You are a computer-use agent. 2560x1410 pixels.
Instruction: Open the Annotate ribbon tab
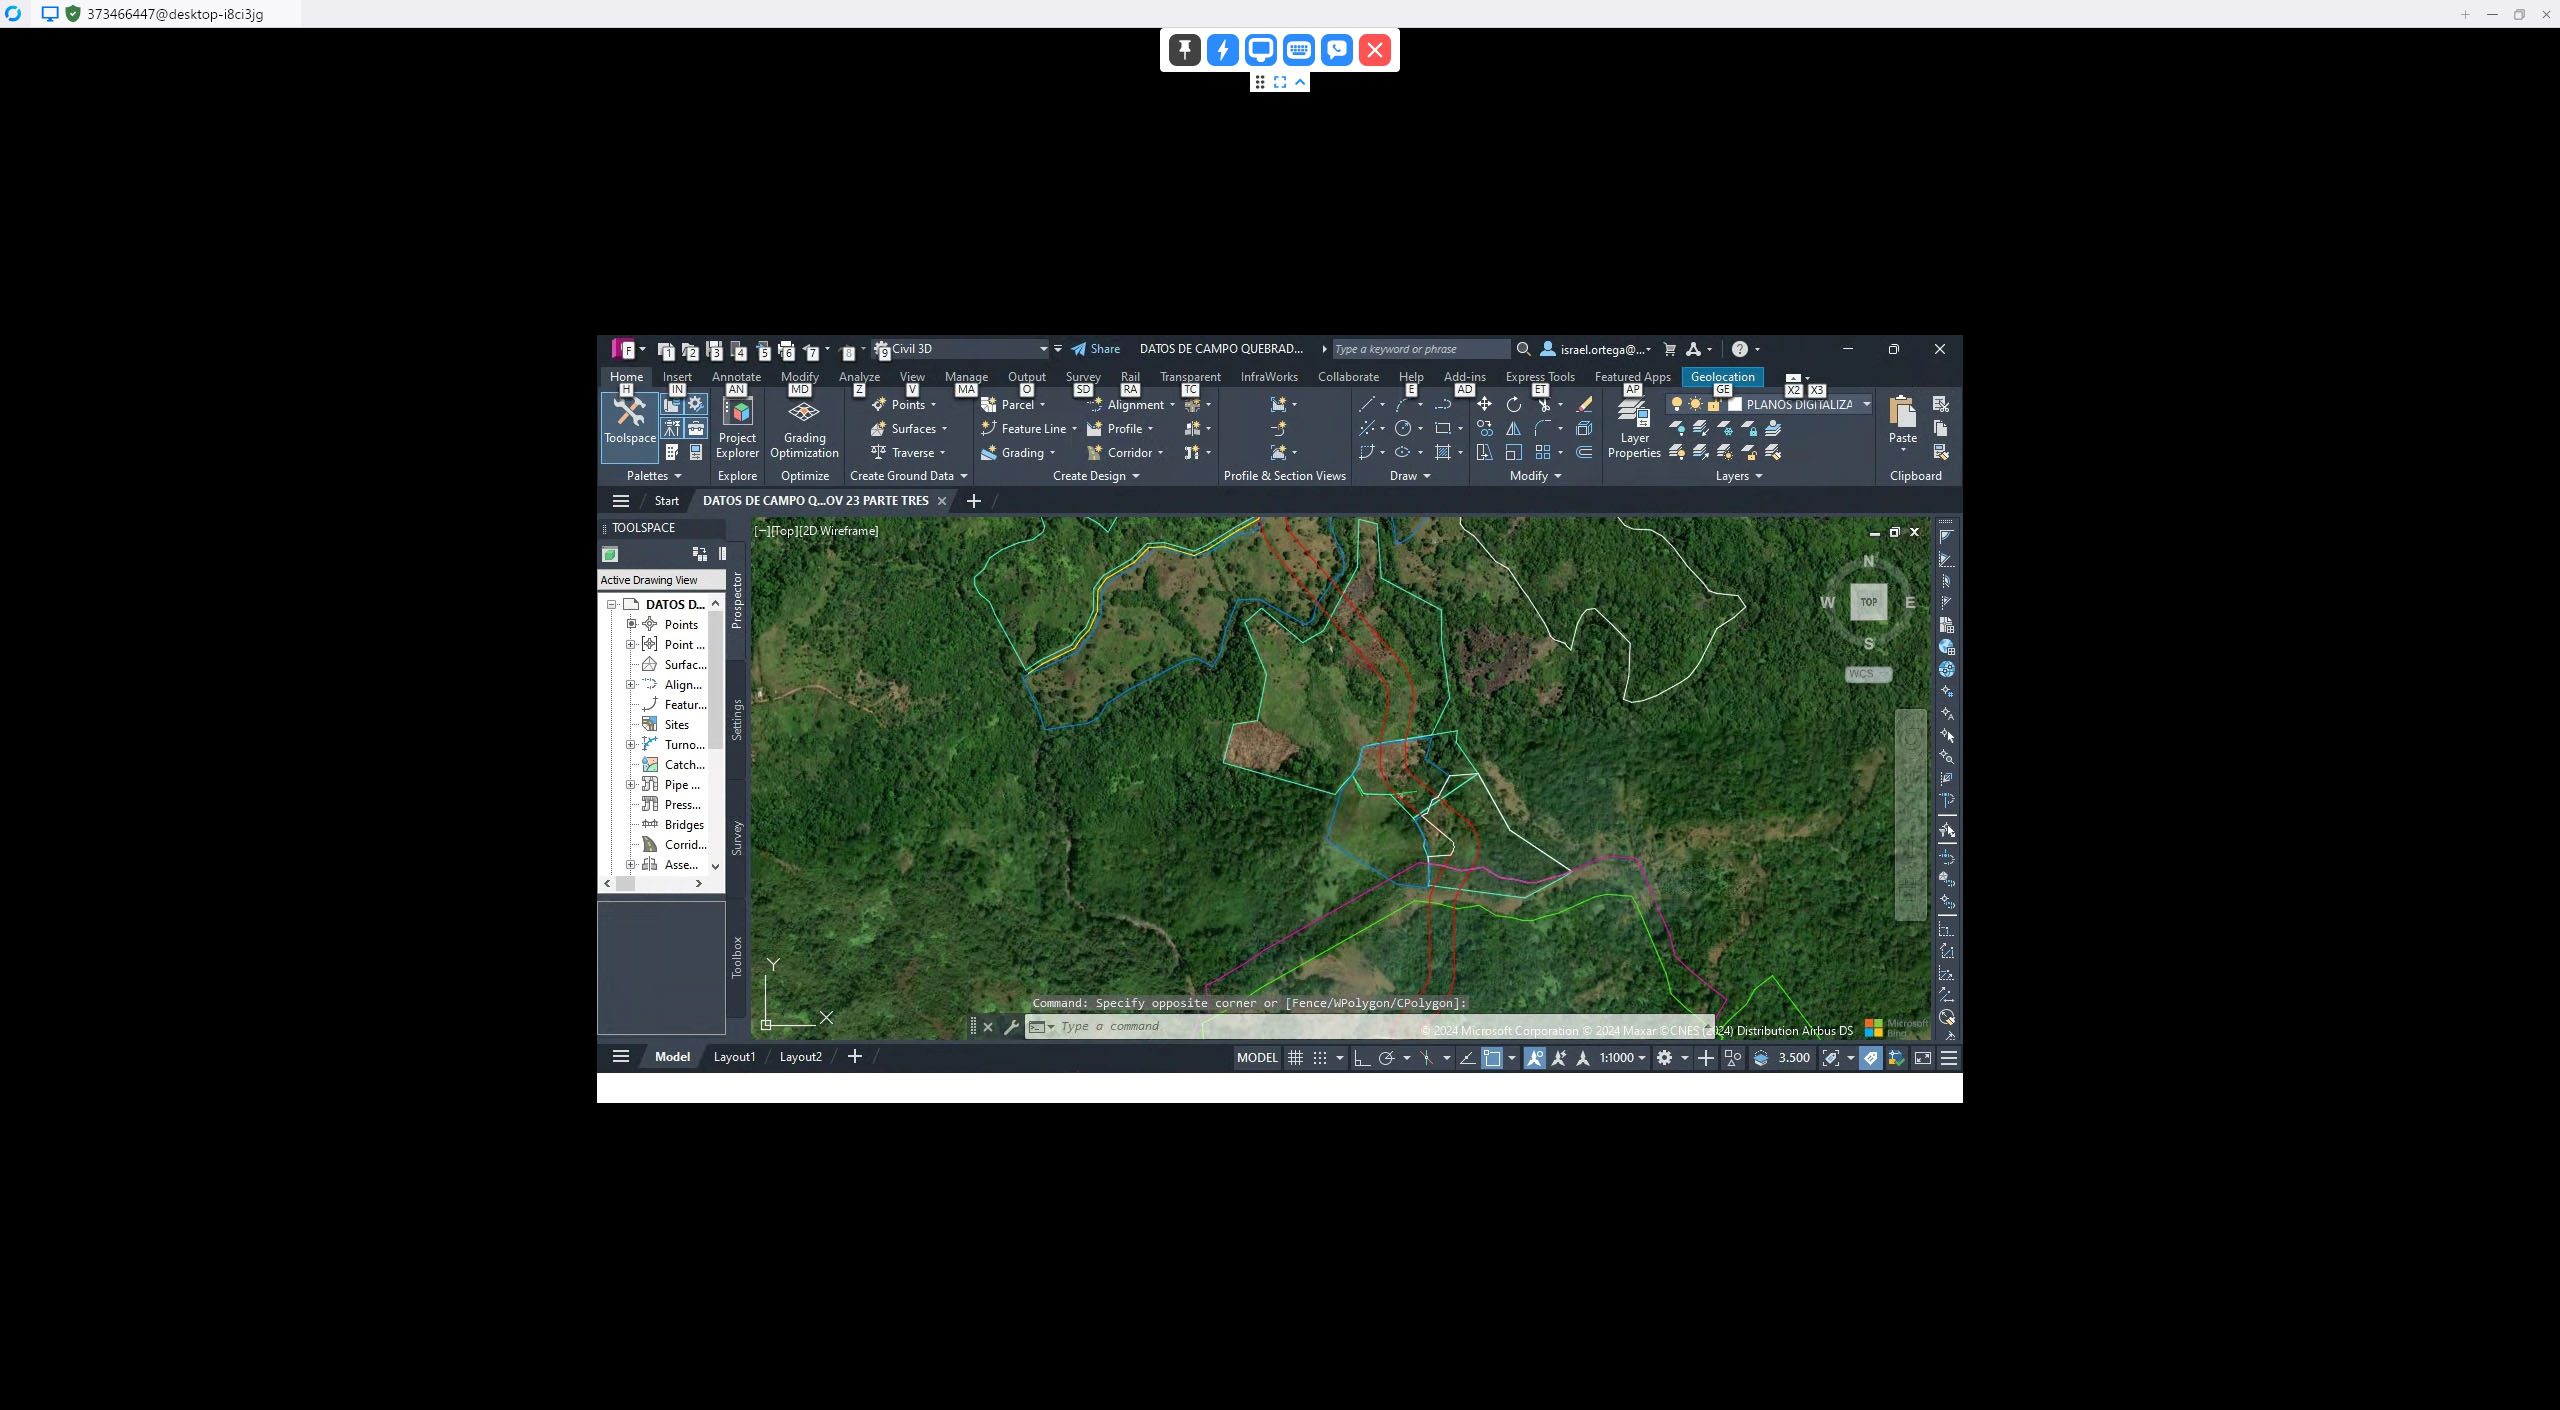tap(736, 377)
